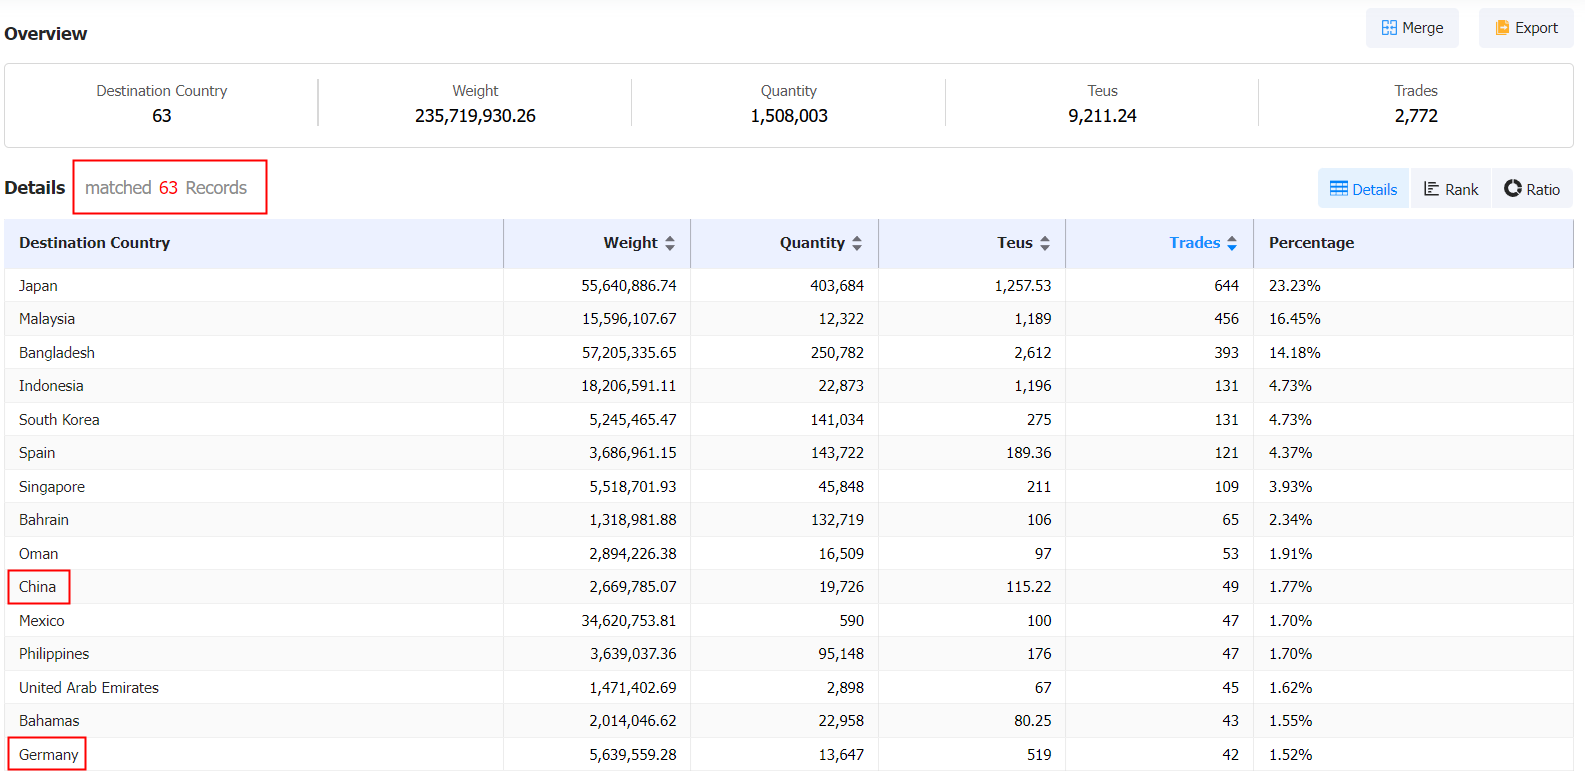
Task: Sort by Quantity using sort arrows
Action: (x=857, y=243)
